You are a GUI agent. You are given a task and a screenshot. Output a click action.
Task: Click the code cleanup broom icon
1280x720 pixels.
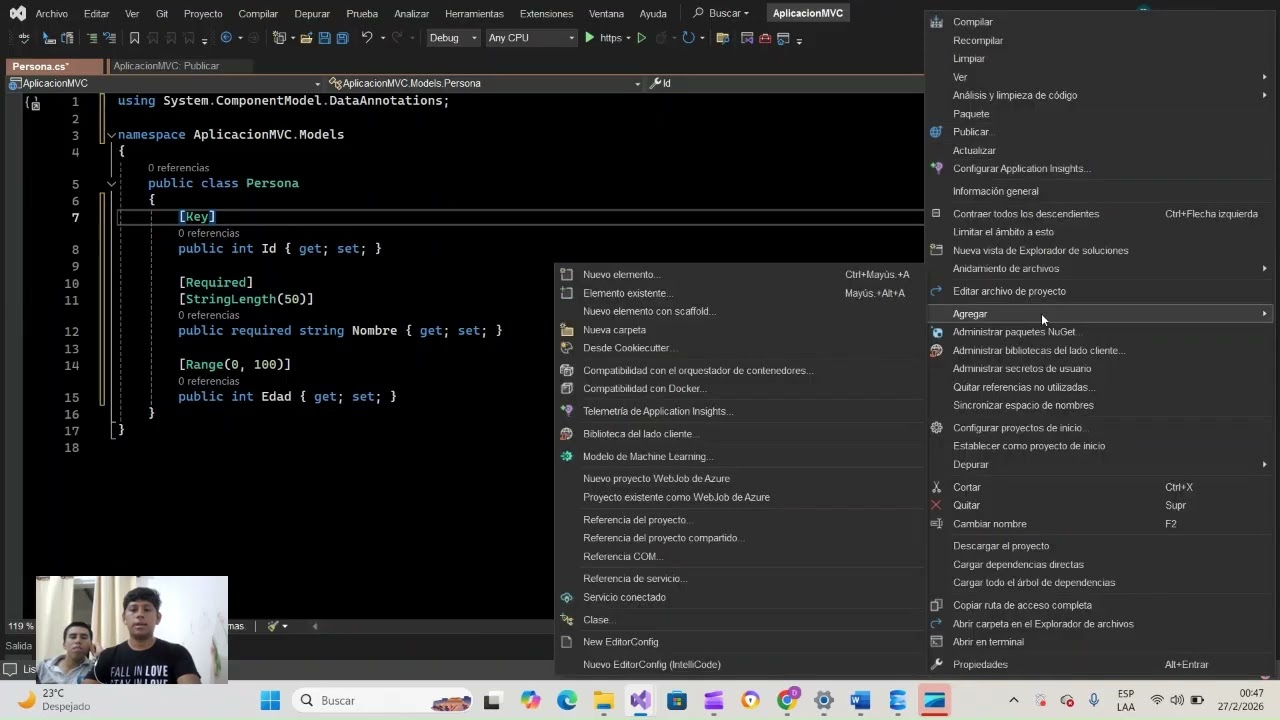pyautogui.click(x=272, y=626)
